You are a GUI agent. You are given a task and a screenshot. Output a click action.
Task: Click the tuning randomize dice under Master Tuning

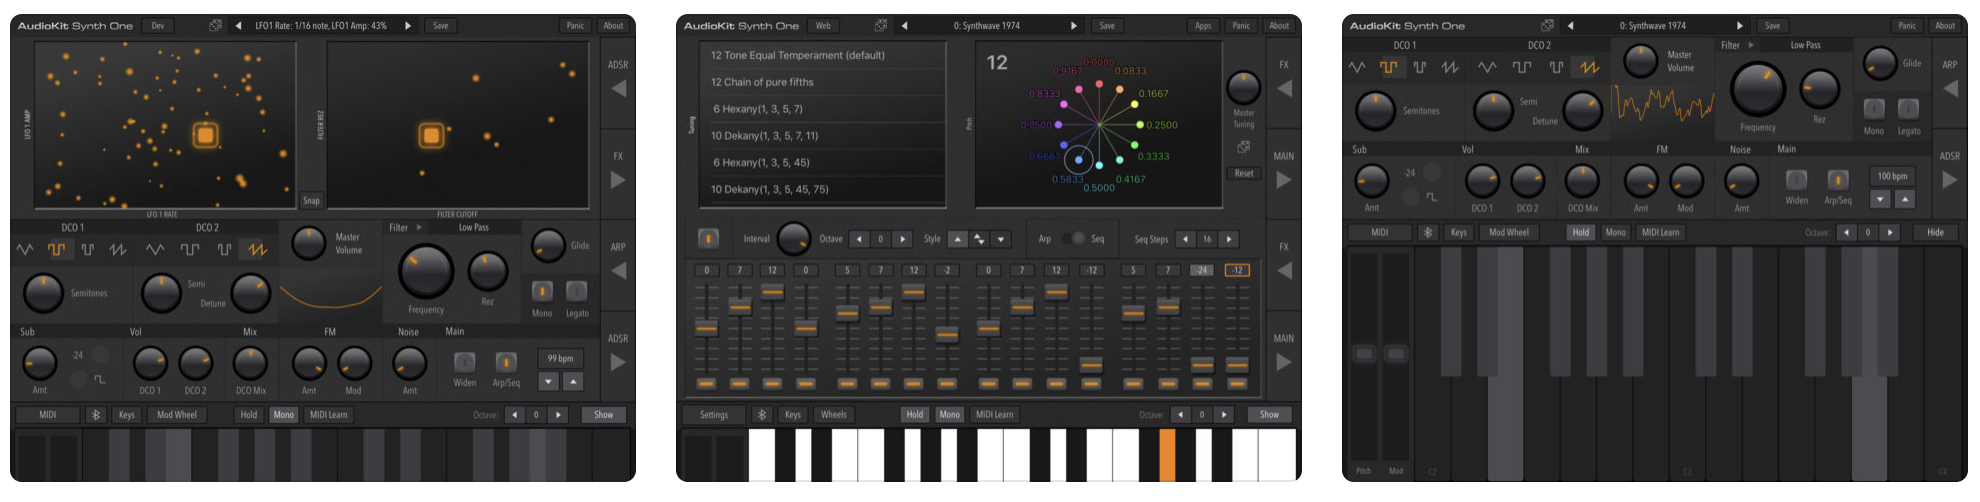pyautogui.click(x=1243, y=147)
